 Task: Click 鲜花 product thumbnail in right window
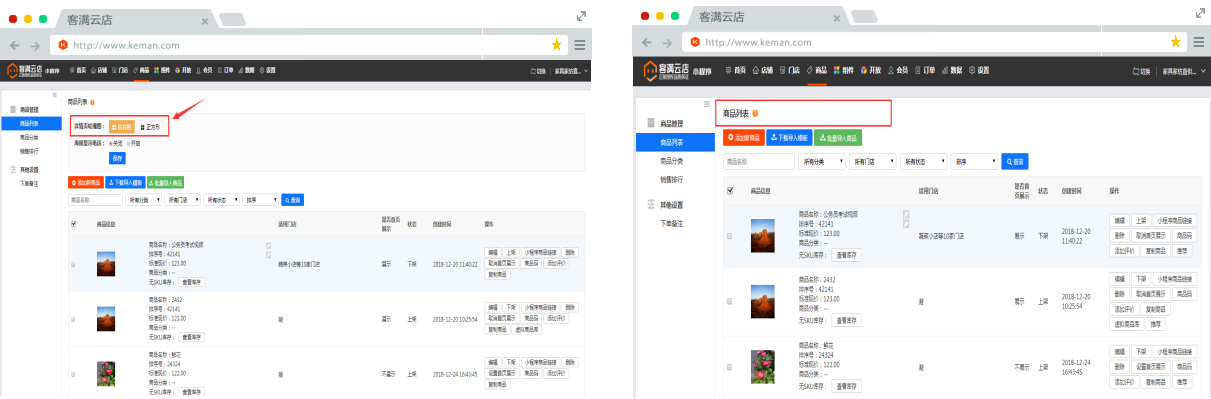764,366
